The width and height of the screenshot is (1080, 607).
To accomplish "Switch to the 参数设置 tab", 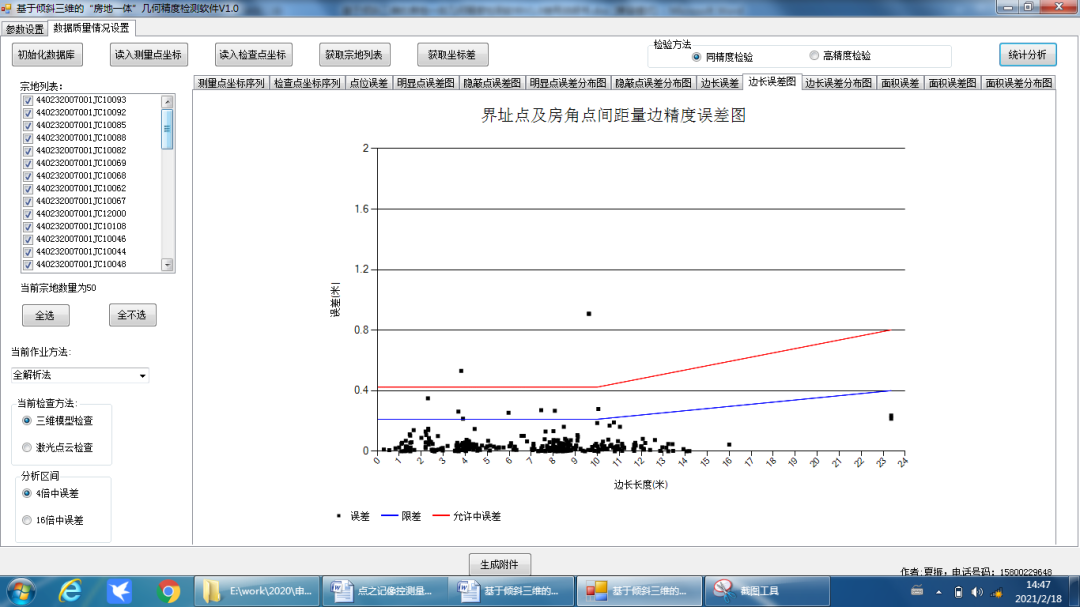I will (25, 29).
